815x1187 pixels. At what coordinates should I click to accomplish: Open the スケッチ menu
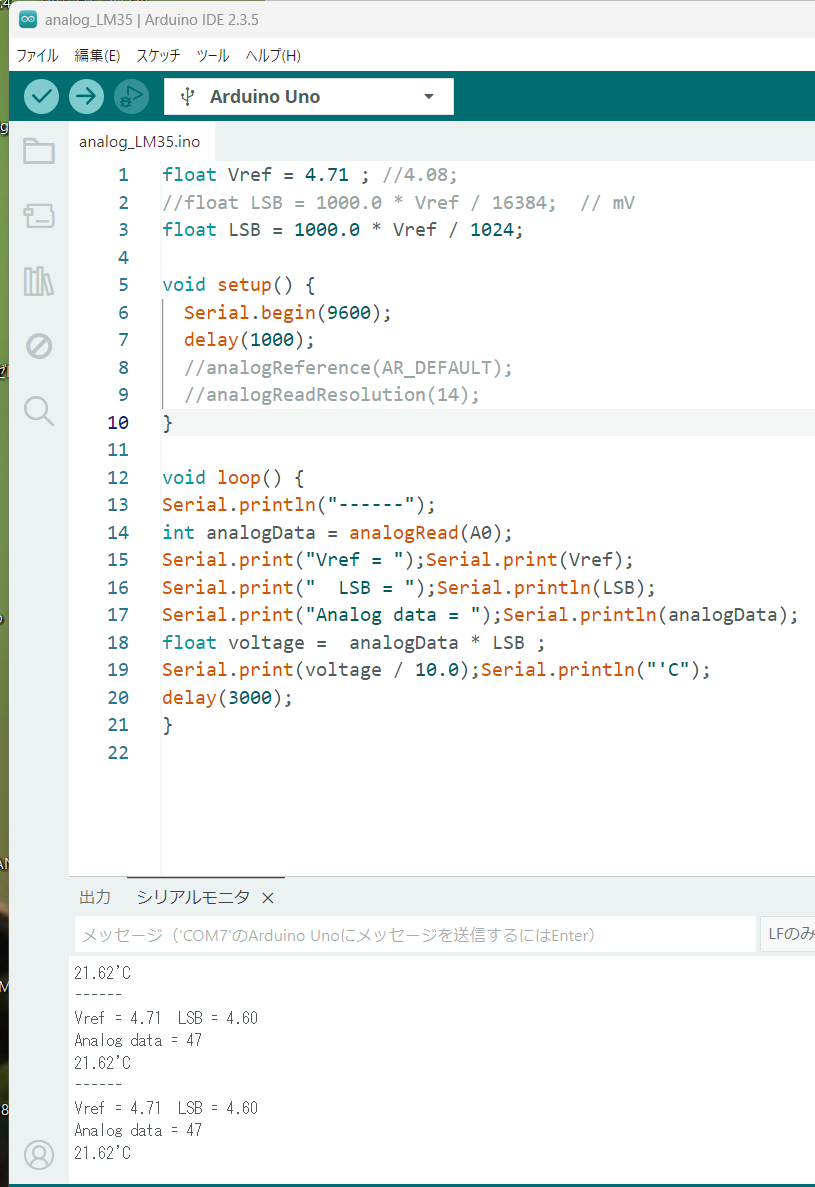click(158, 55)
